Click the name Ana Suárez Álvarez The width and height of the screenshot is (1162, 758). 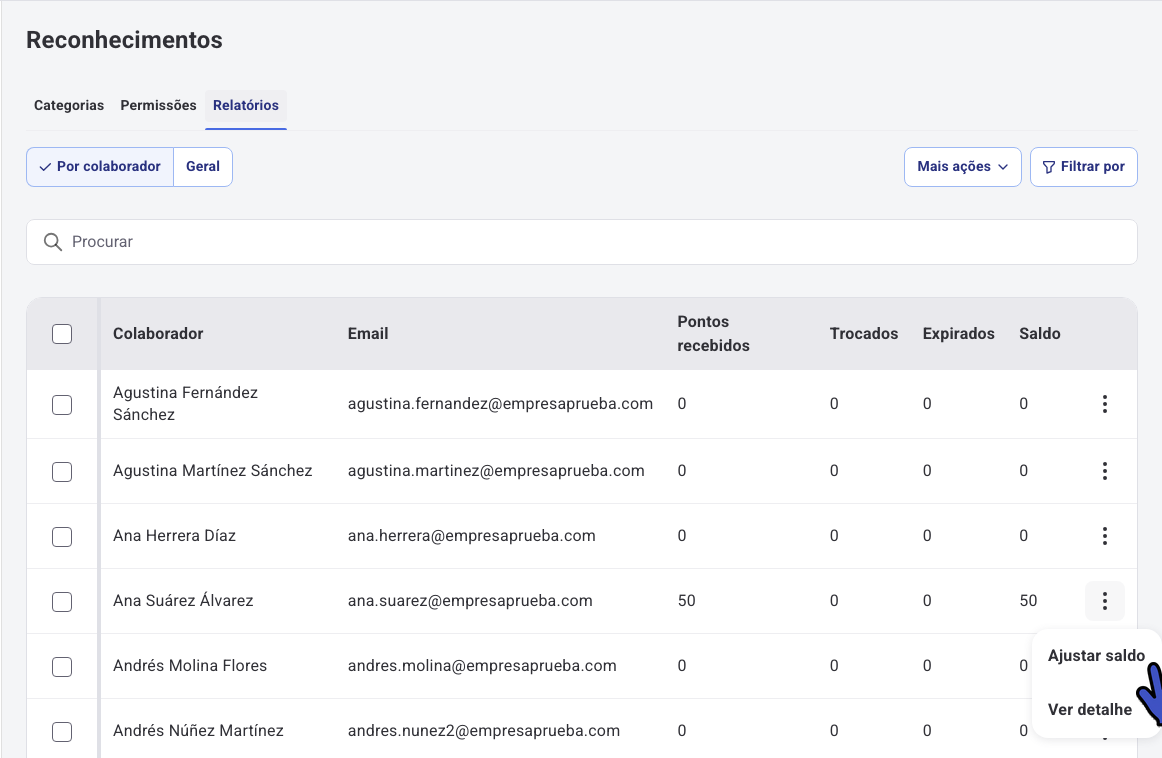(183, 600)
